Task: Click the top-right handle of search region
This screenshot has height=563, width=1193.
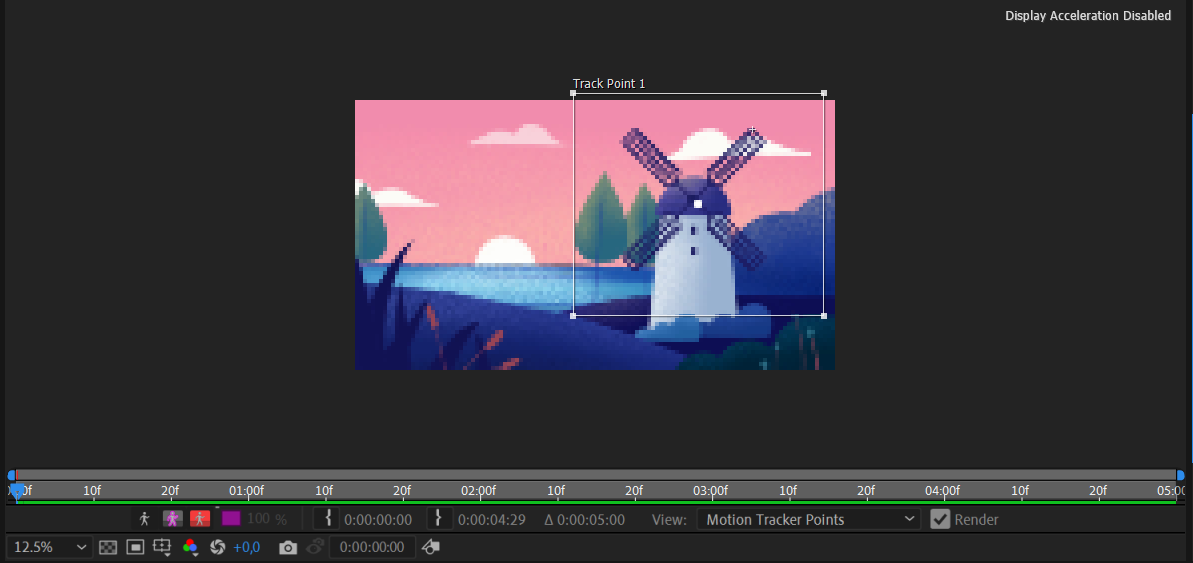Action: (x=824, y=94)
